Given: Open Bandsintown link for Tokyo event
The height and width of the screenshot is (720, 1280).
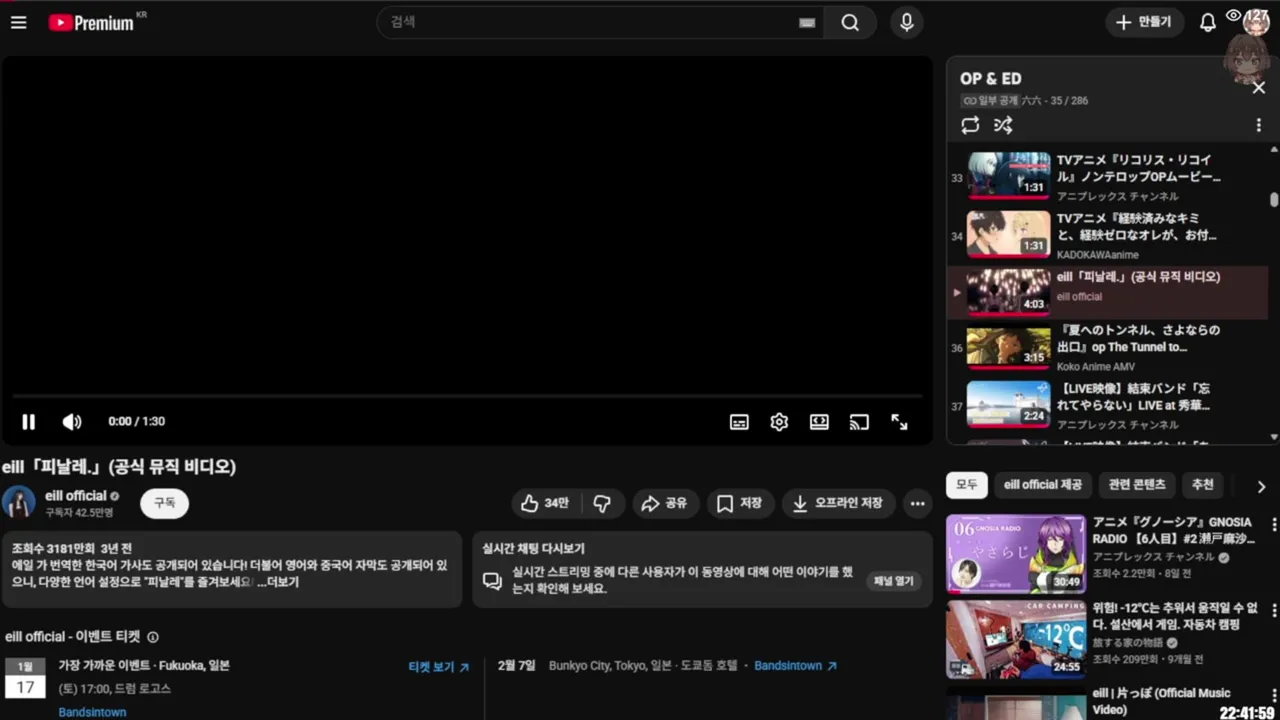Looking at the screenshot, I should pos(795,666).
